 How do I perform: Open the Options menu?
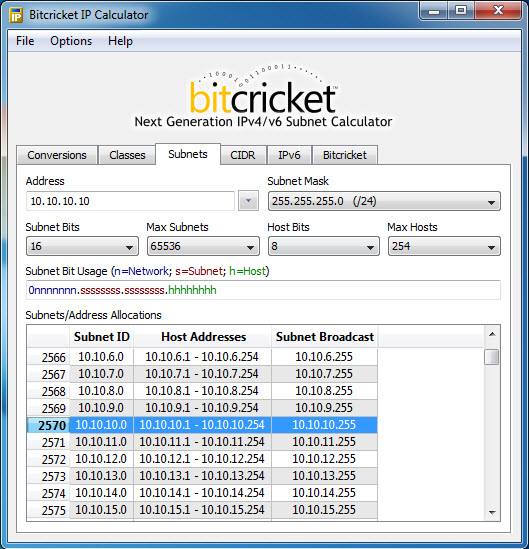pos(71,41)
